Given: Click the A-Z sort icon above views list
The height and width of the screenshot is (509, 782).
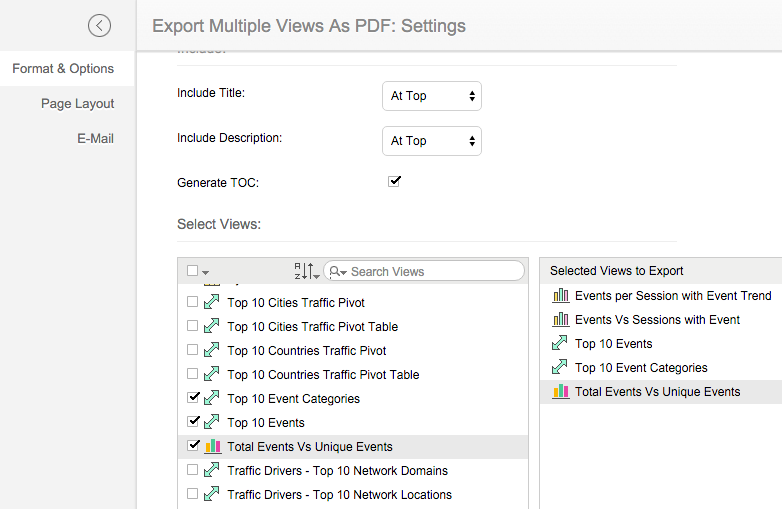Looking at the screenshot, I should [304, 271].
